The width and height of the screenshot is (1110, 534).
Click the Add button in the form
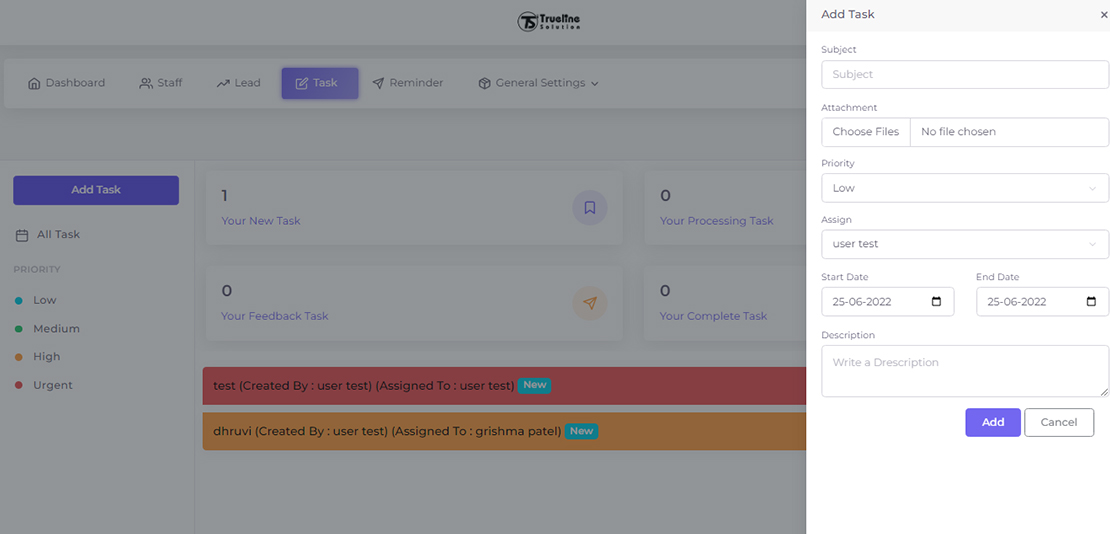(993, 423)
